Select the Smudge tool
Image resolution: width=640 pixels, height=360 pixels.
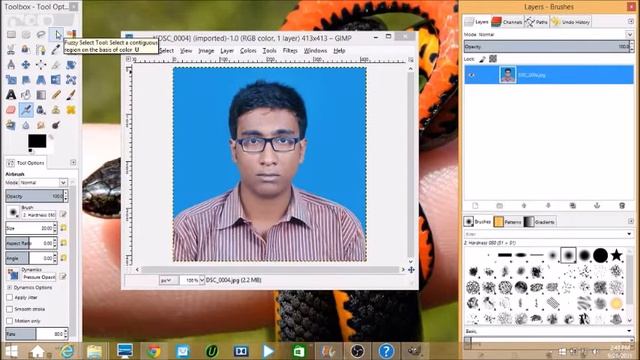[x=41, y=125]
